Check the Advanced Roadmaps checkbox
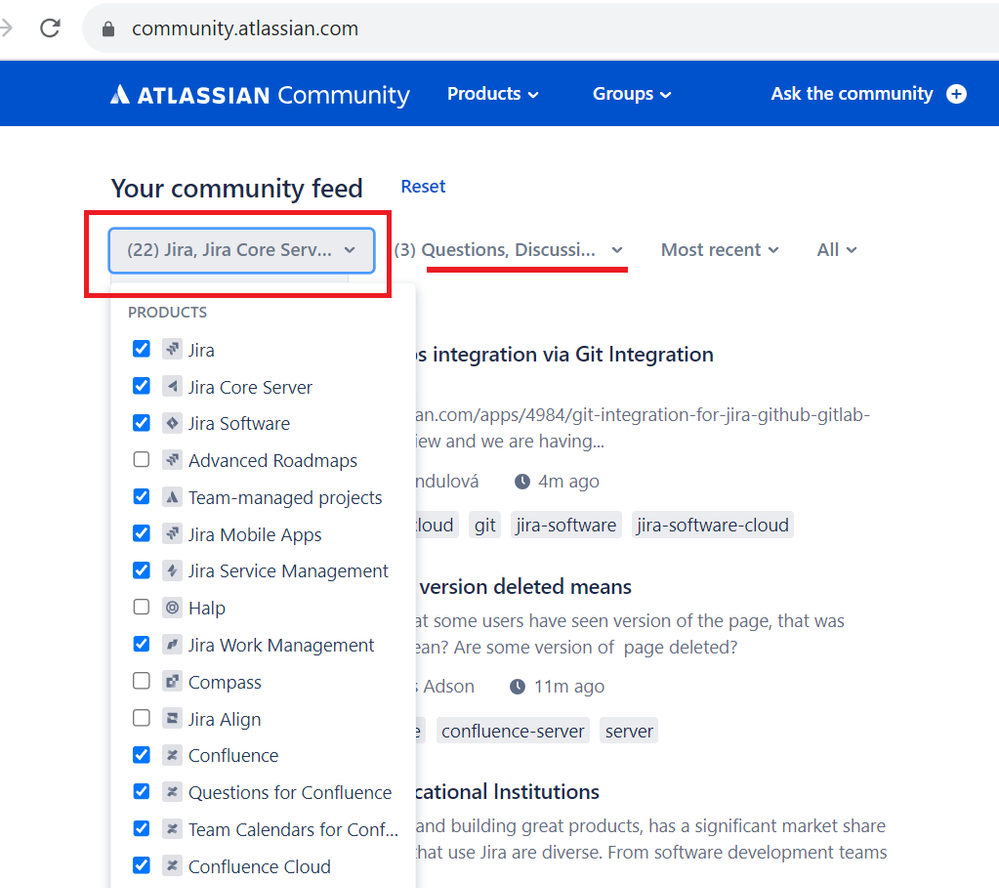Viewport: 999px width, 888px height. pyautogui.click(x=141, y=459)
